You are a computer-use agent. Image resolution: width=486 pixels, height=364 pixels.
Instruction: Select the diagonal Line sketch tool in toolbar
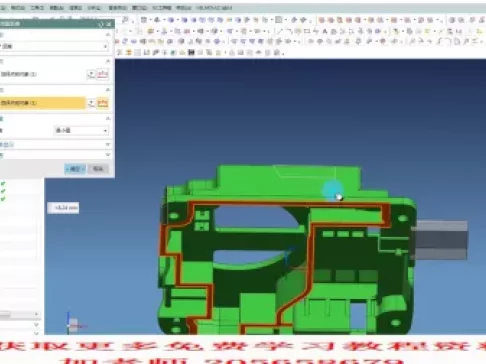pos(280,32)
